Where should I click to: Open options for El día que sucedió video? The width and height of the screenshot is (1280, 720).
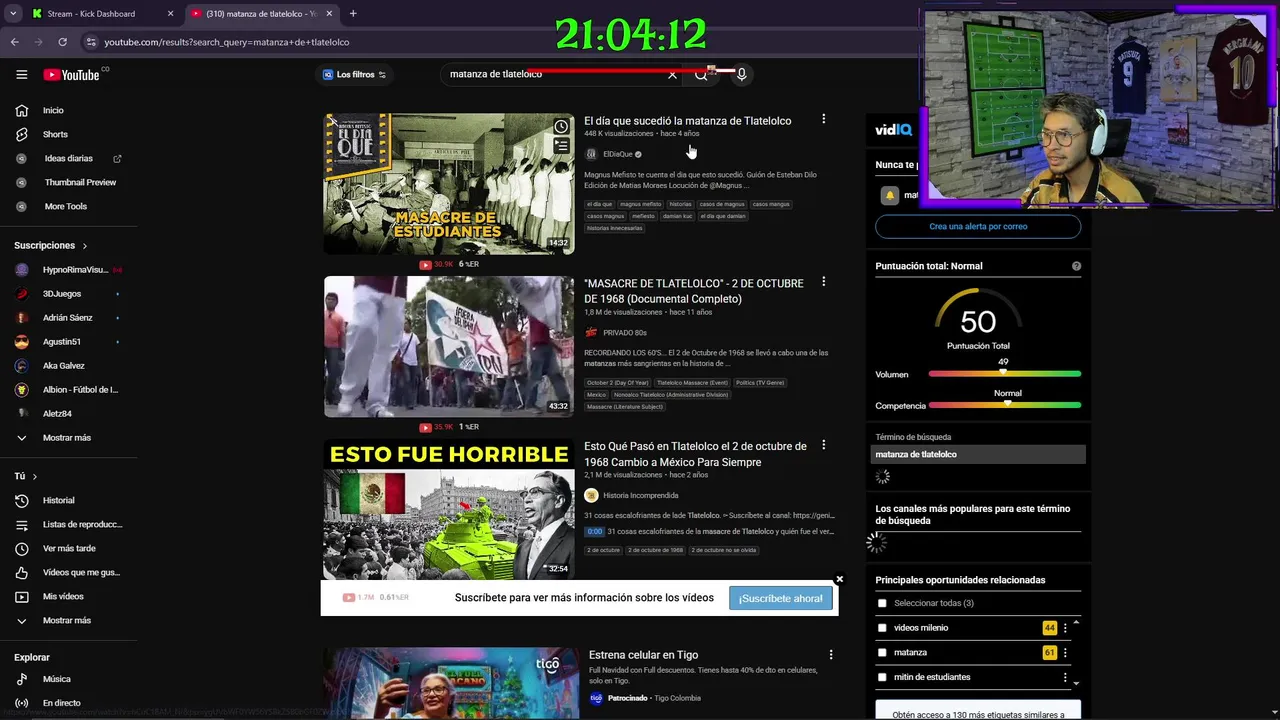[823, 119]
